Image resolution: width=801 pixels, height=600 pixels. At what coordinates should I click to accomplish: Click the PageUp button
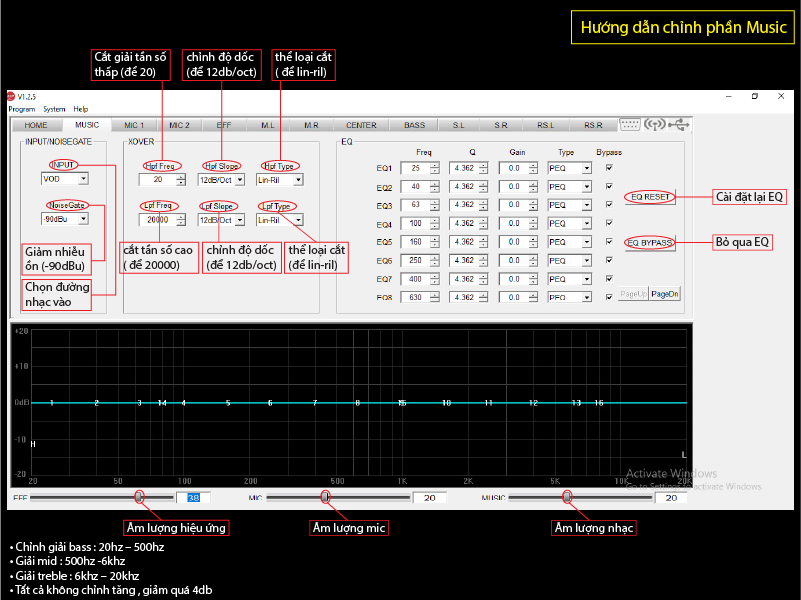click(x=633, y=294)
